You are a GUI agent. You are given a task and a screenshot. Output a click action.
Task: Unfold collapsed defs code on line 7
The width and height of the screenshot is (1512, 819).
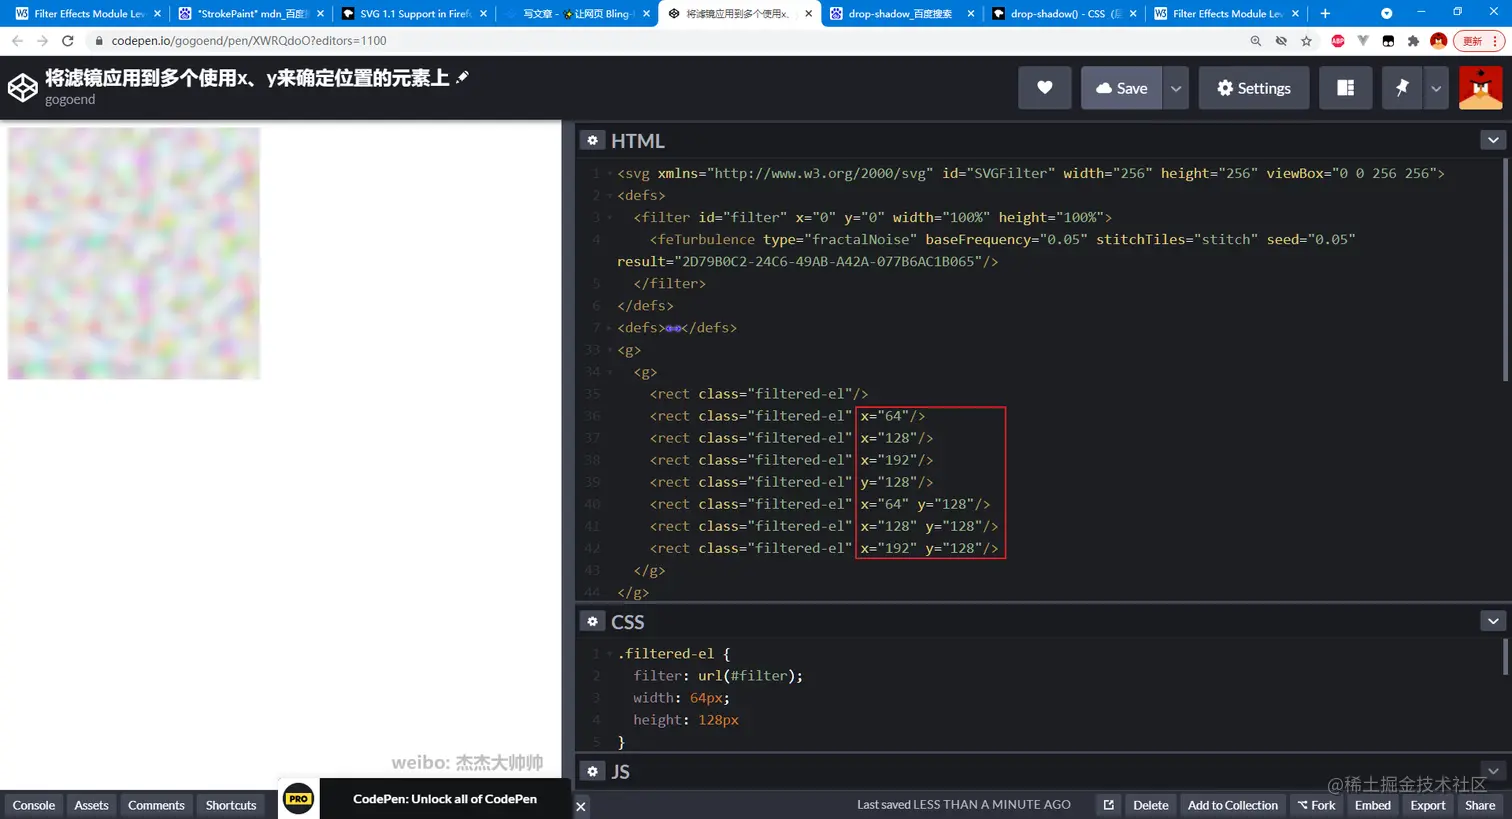[673, 328]
